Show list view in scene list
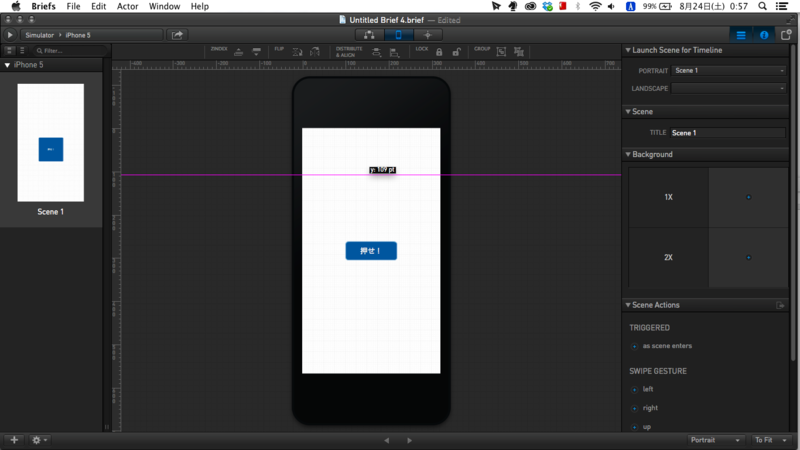The width and height of the screenshot is (800, 450). [22, 51]
